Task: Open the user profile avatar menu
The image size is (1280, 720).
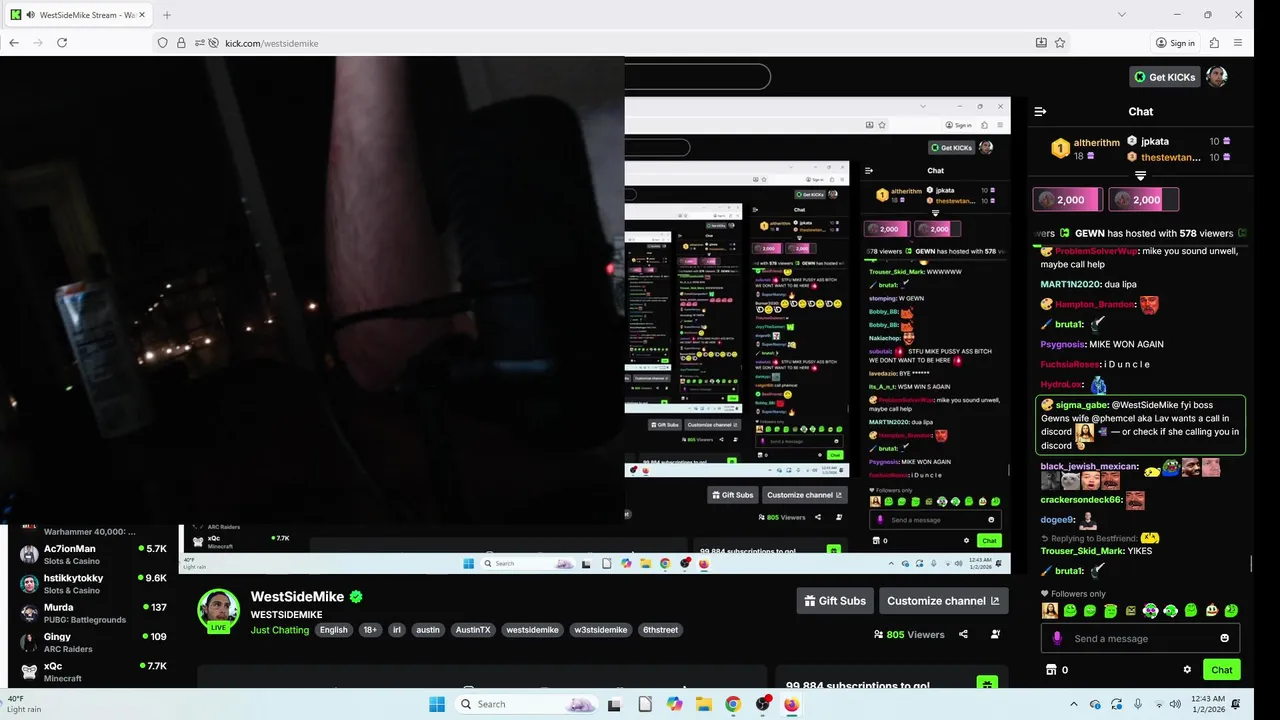Action: click(1216, 77)
